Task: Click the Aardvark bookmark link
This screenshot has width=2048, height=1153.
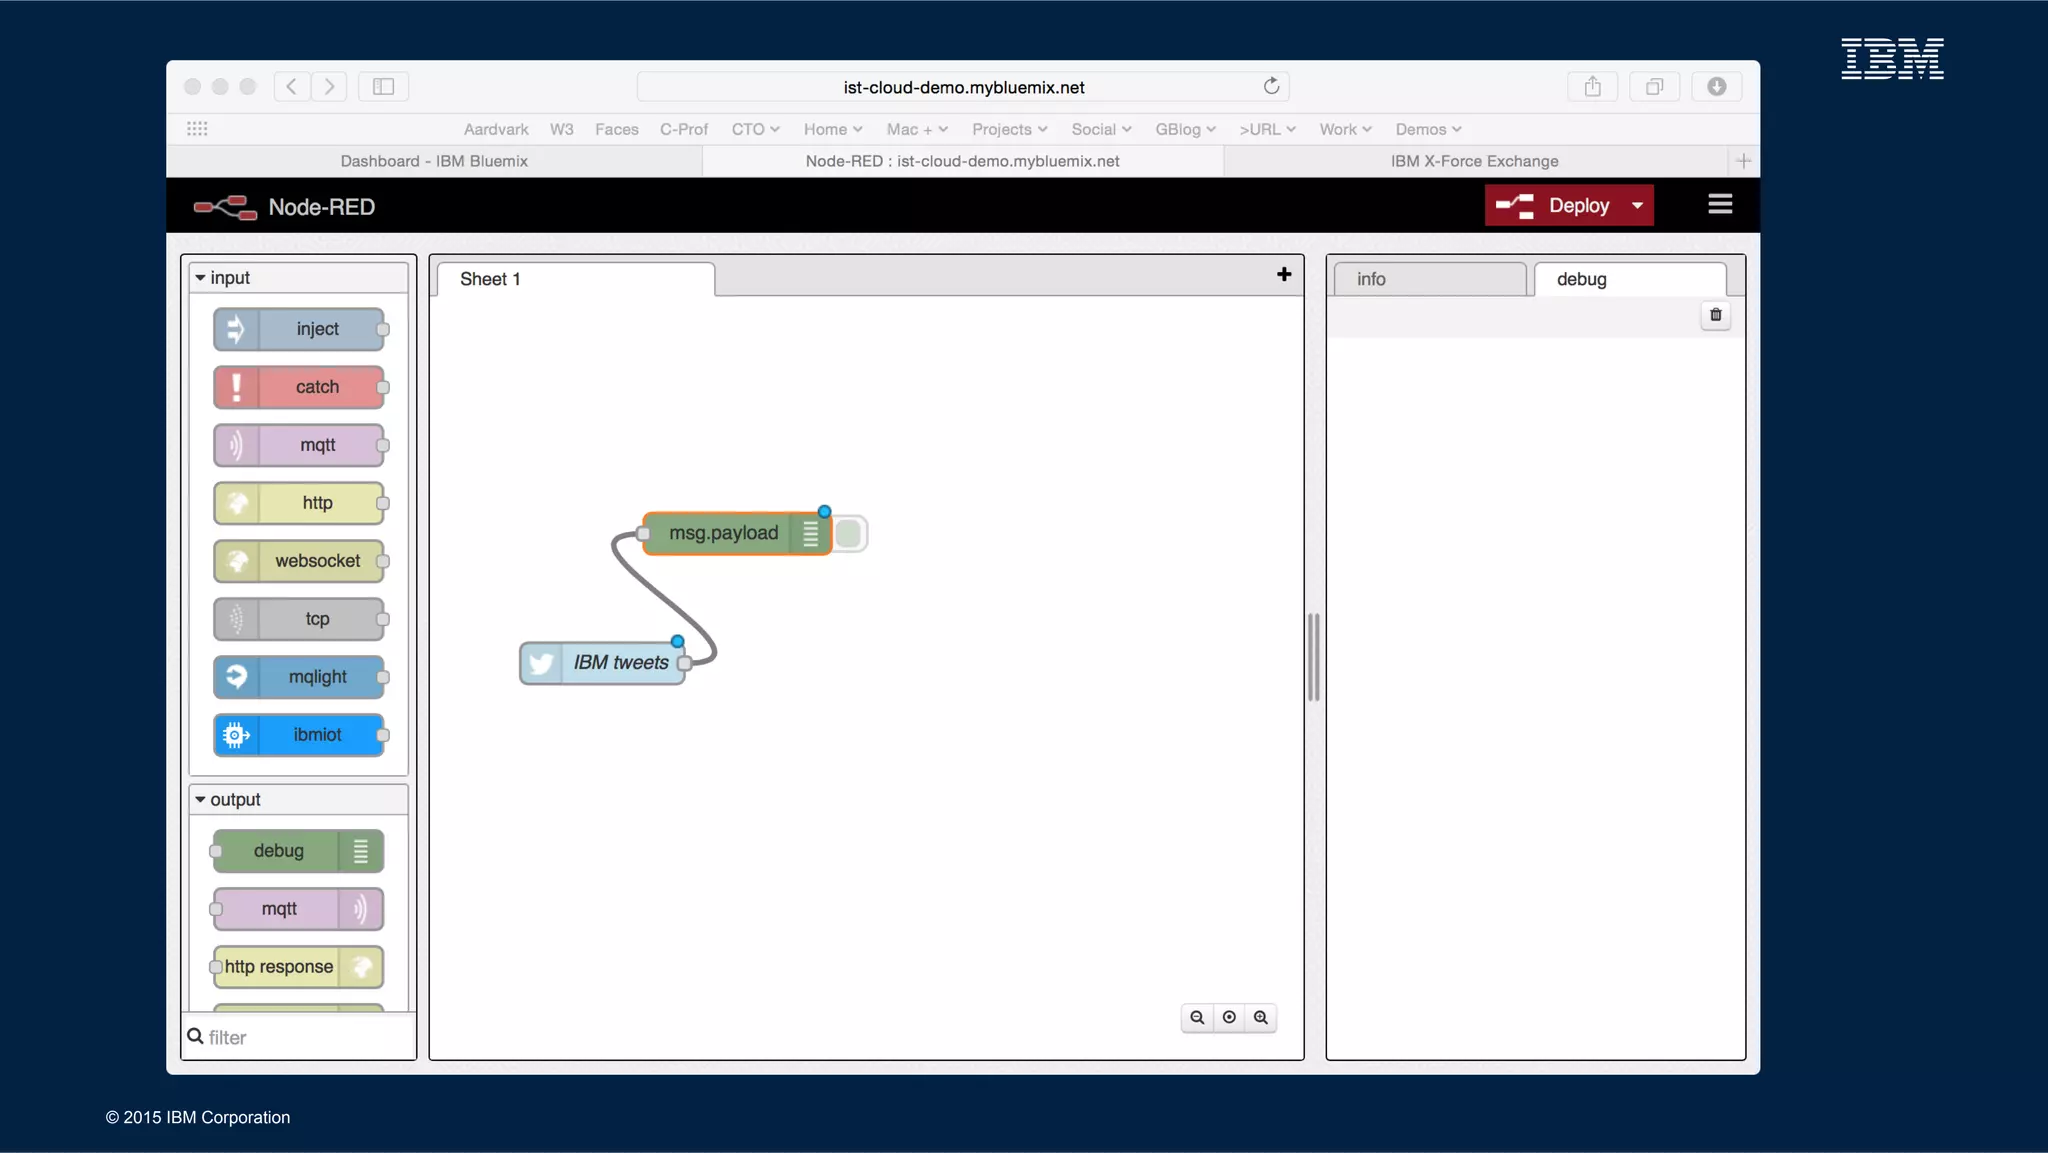Action: pos(495,129)
